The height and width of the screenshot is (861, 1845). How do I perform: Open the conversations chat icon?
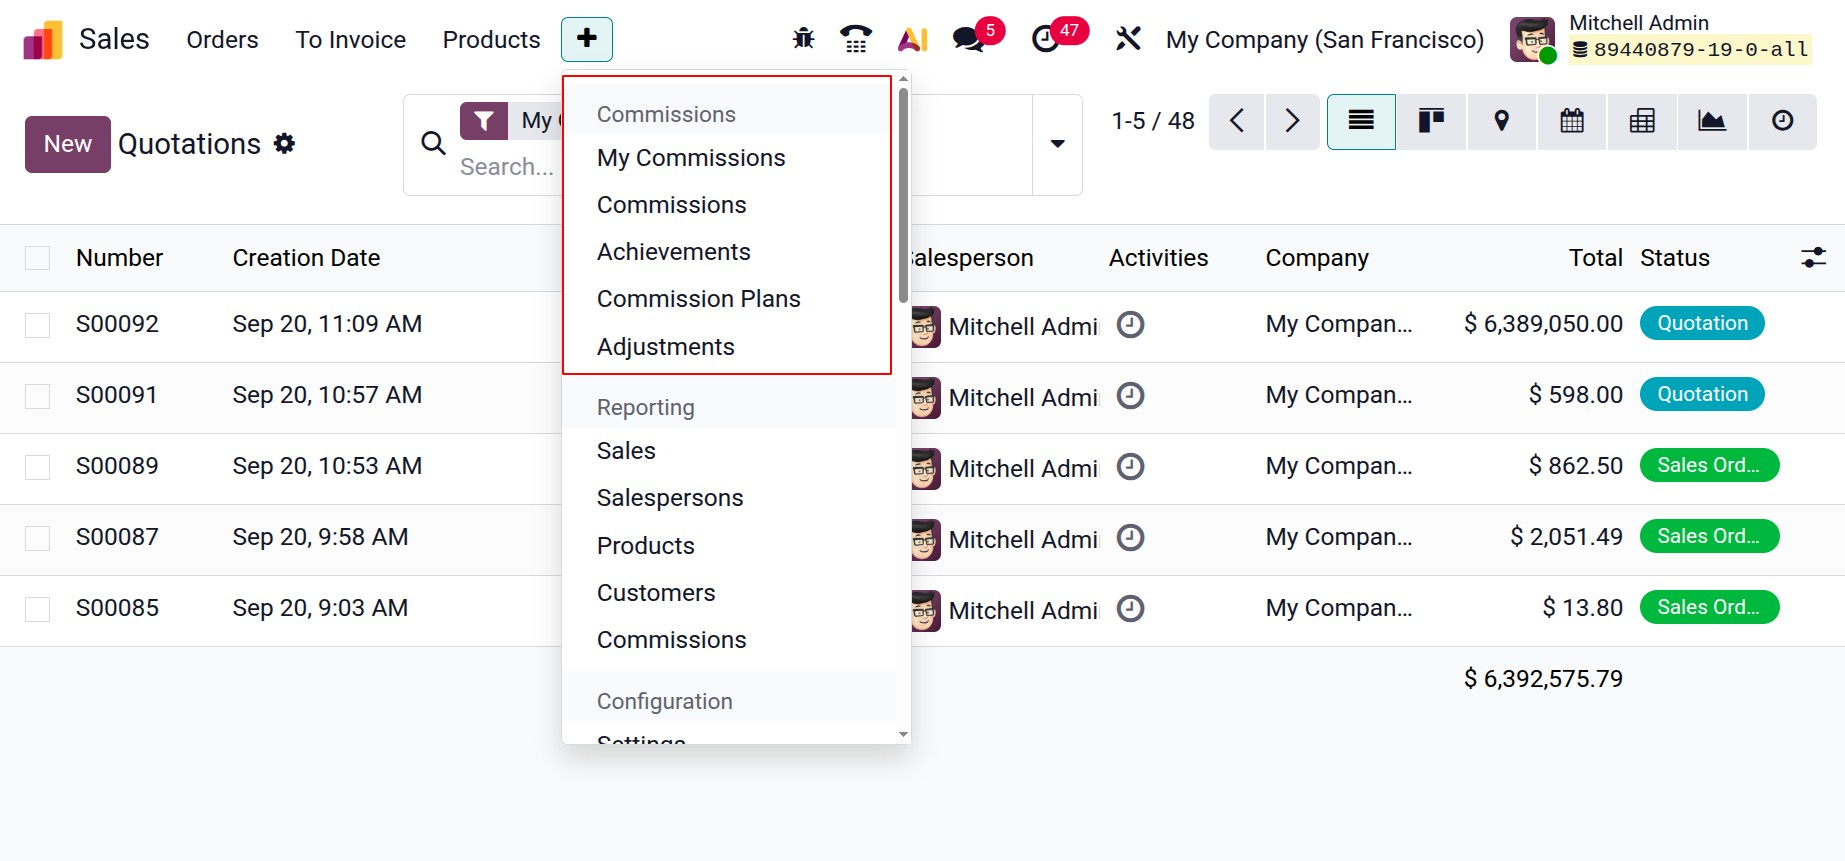[x=968, y=39]
